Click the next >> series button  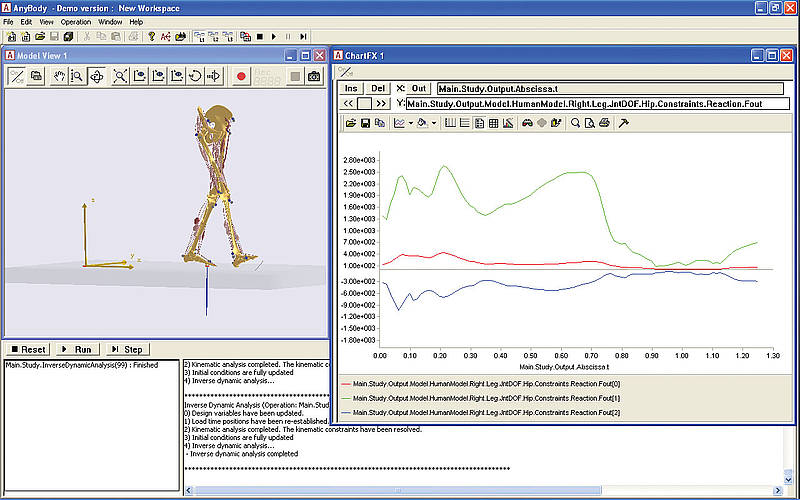(381, 104)
